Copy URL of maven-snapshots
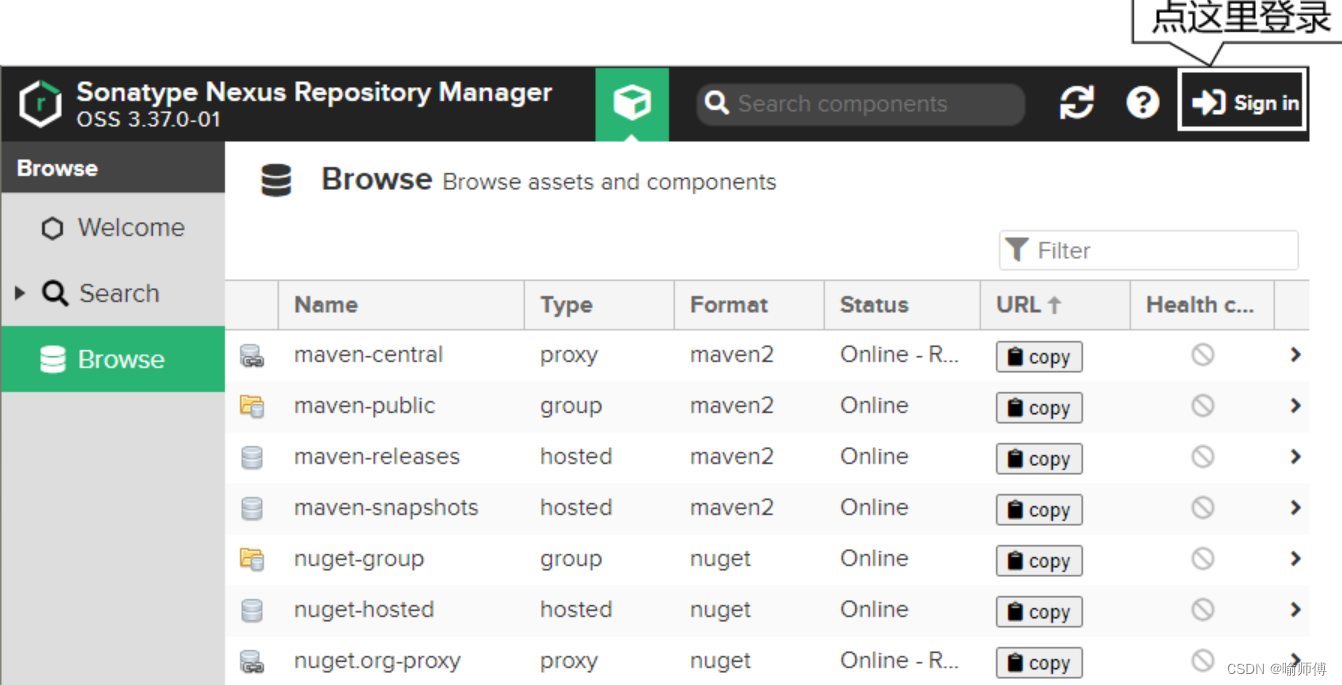This screenshot has width=1342, height=685. (1039, 510)
